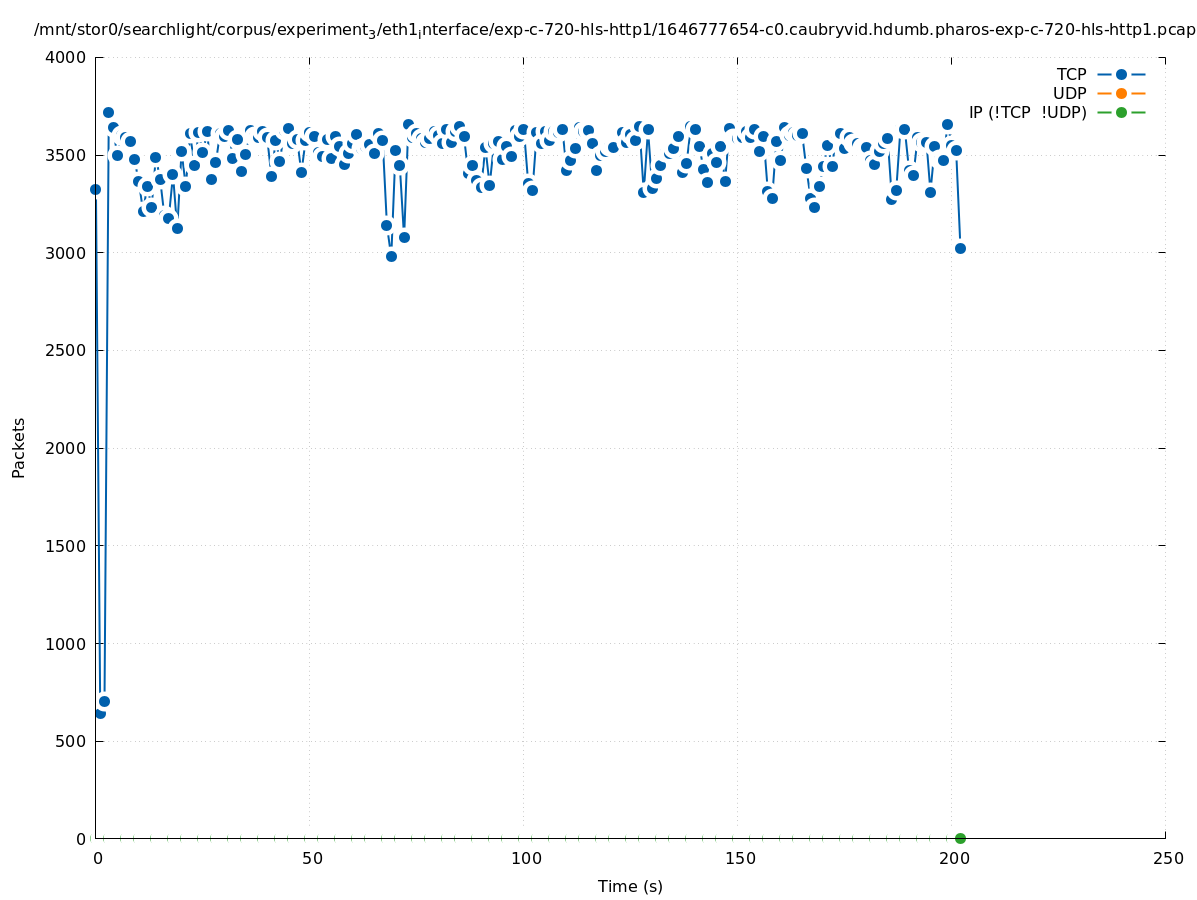Click the lowest blue TCP point near 650 packets
Screen dimensions: 1197x900
coord(100,713)
